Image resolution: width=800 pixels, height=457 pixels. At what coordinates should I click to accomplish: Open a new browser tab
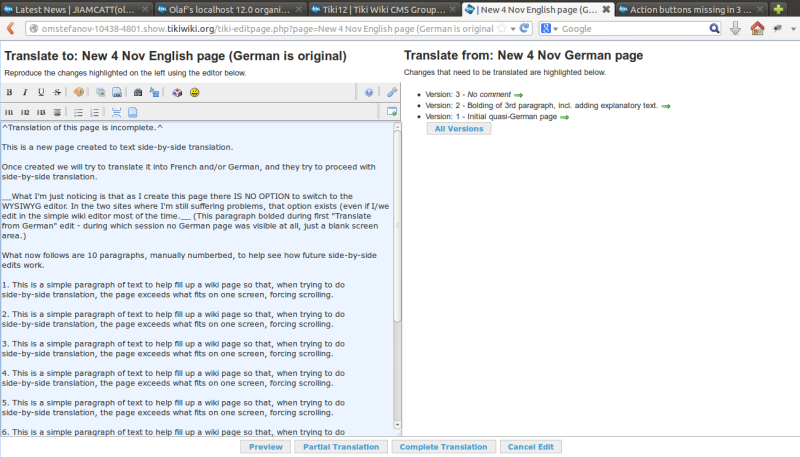pos(778,9)
